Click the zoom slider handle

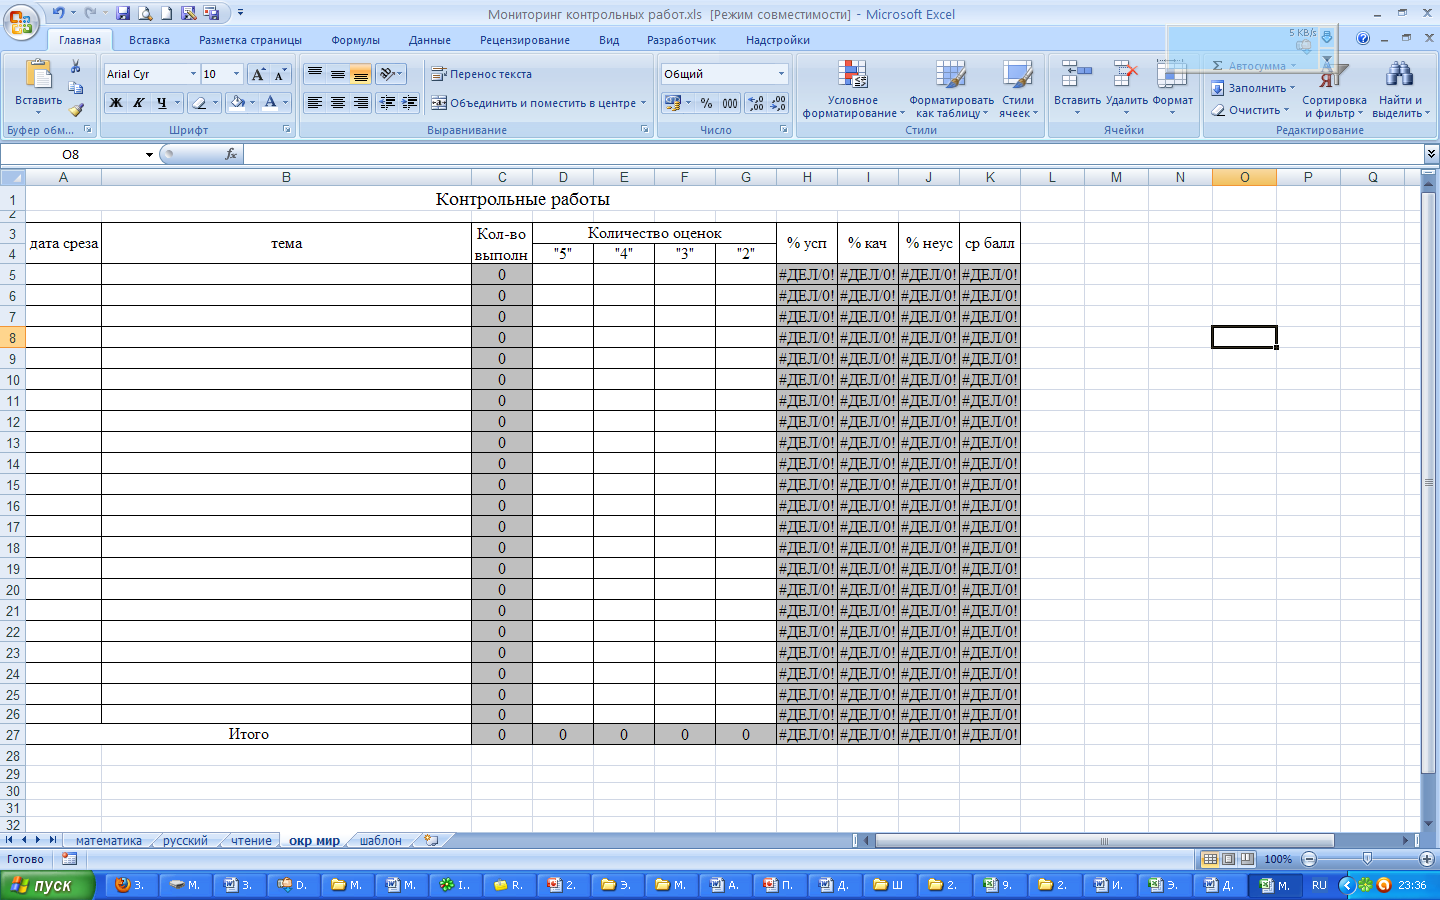coord(1367,859)
